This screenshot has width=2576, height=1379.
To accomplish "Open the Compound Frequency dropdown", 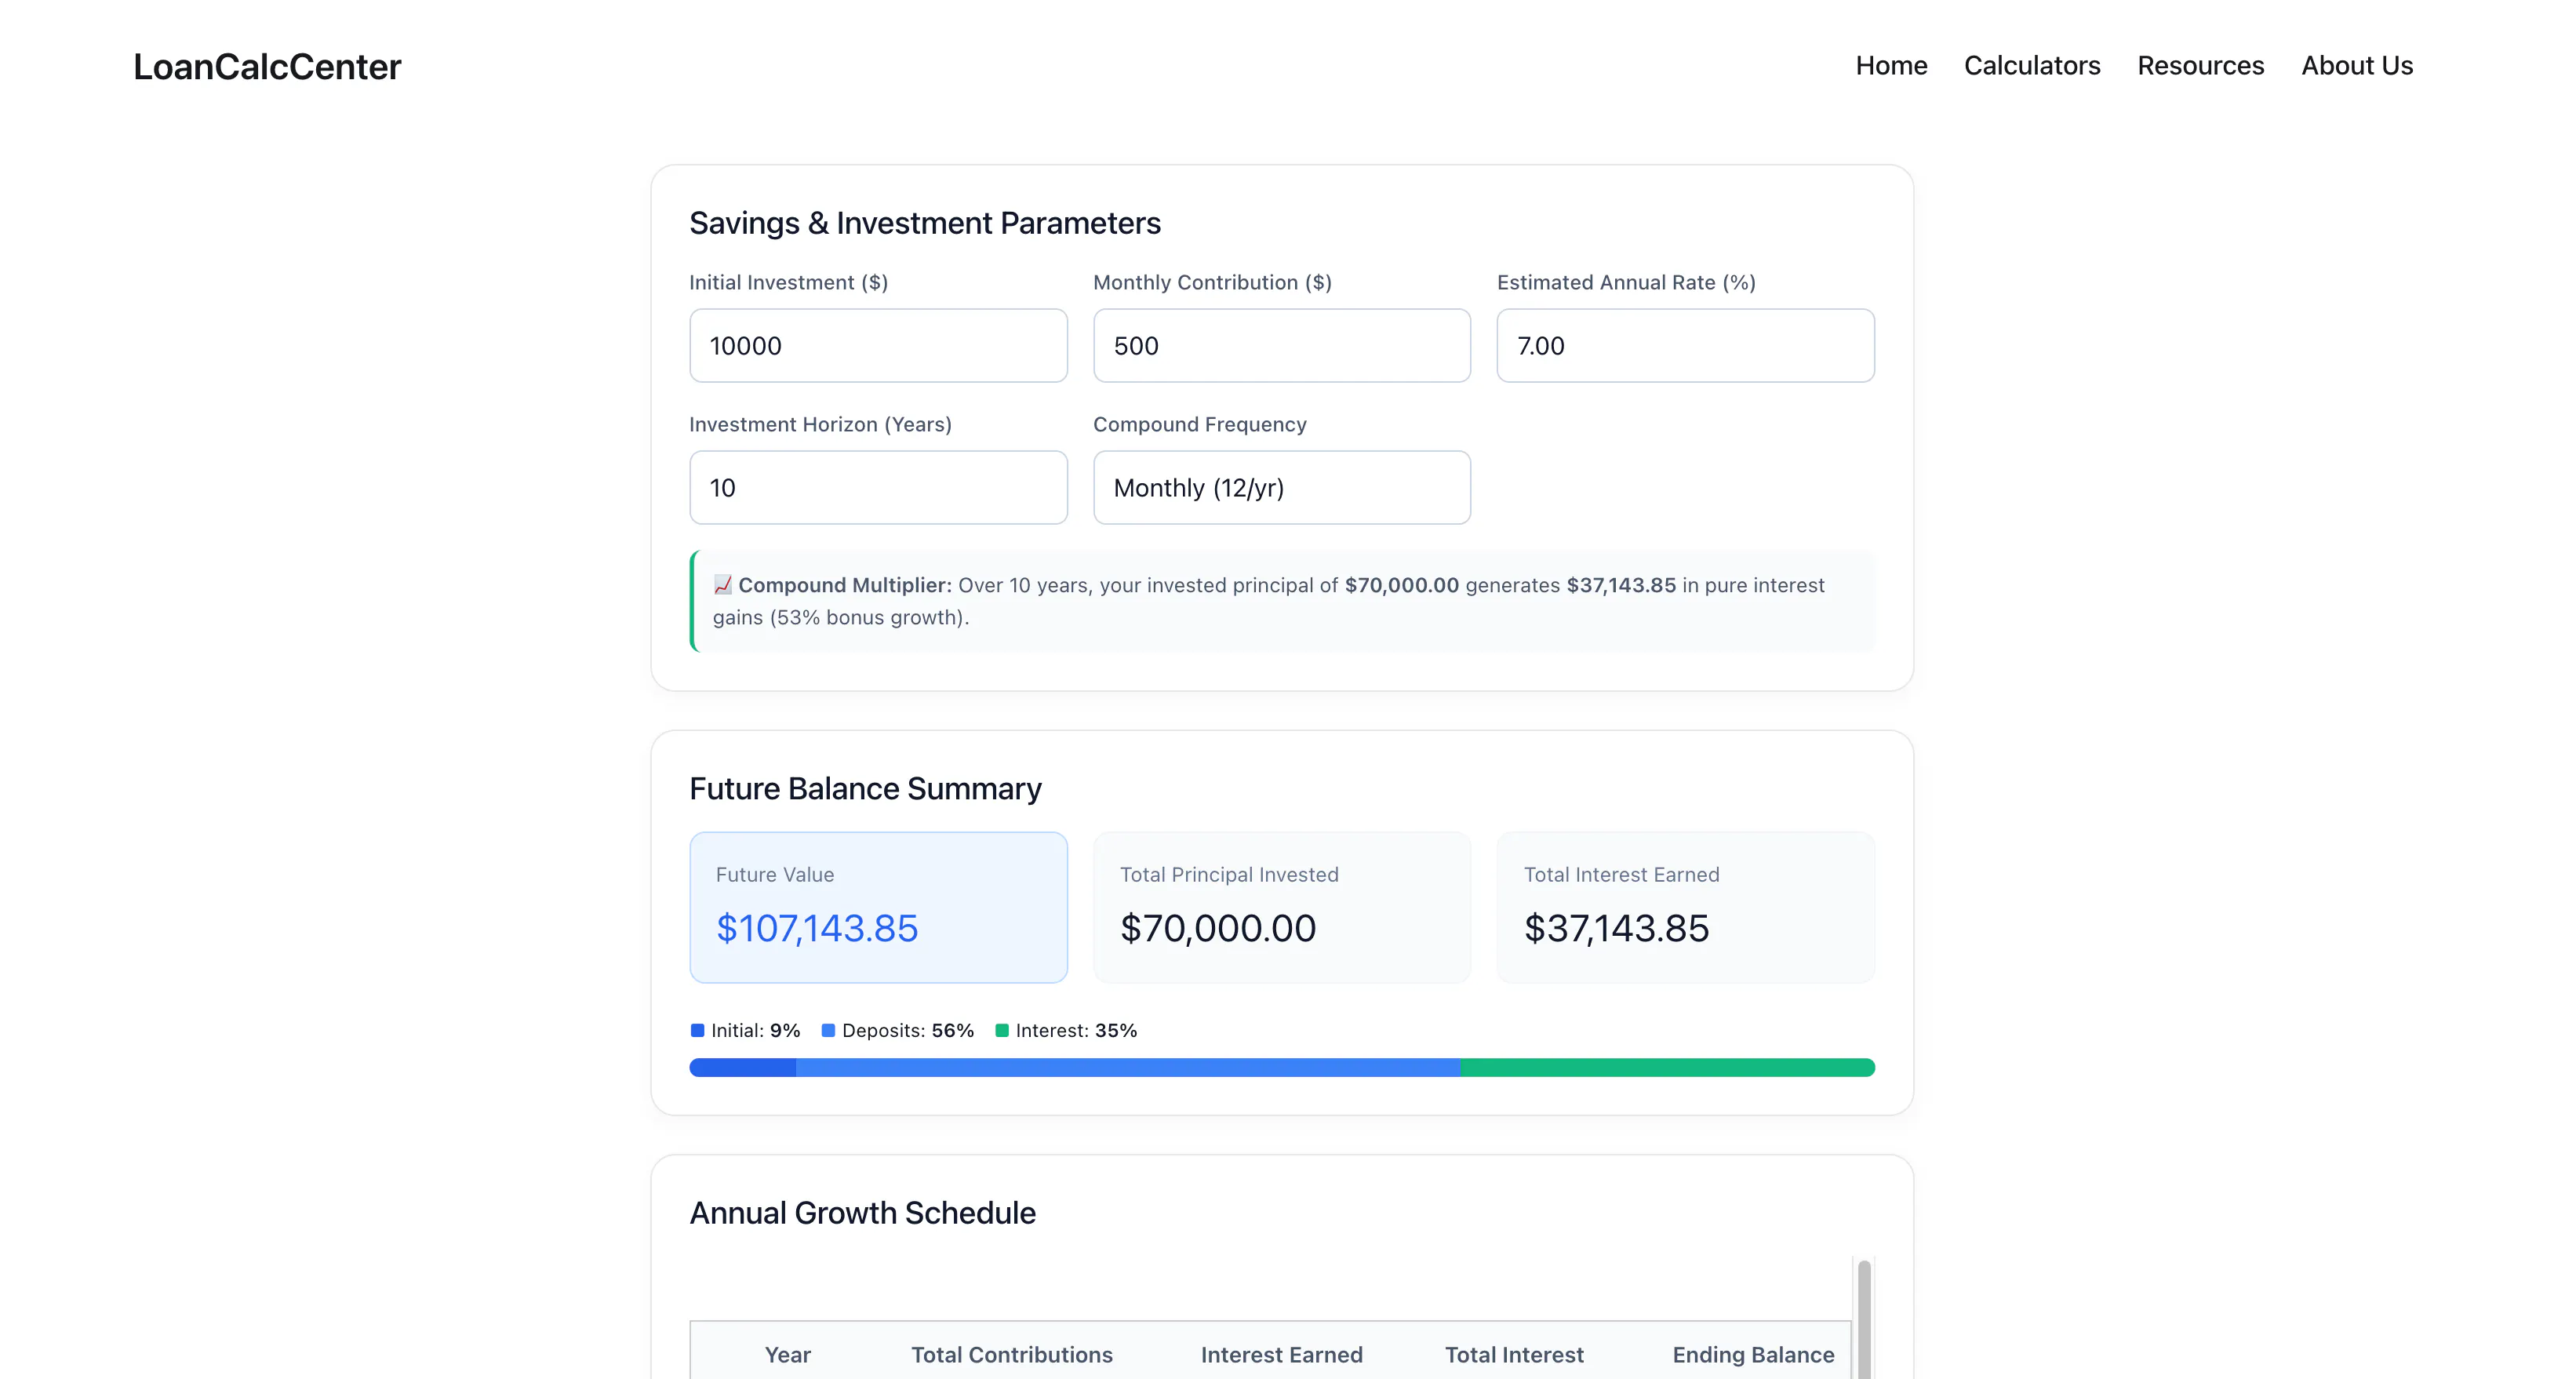I will pyautogui.click(x=1282, y=488).
